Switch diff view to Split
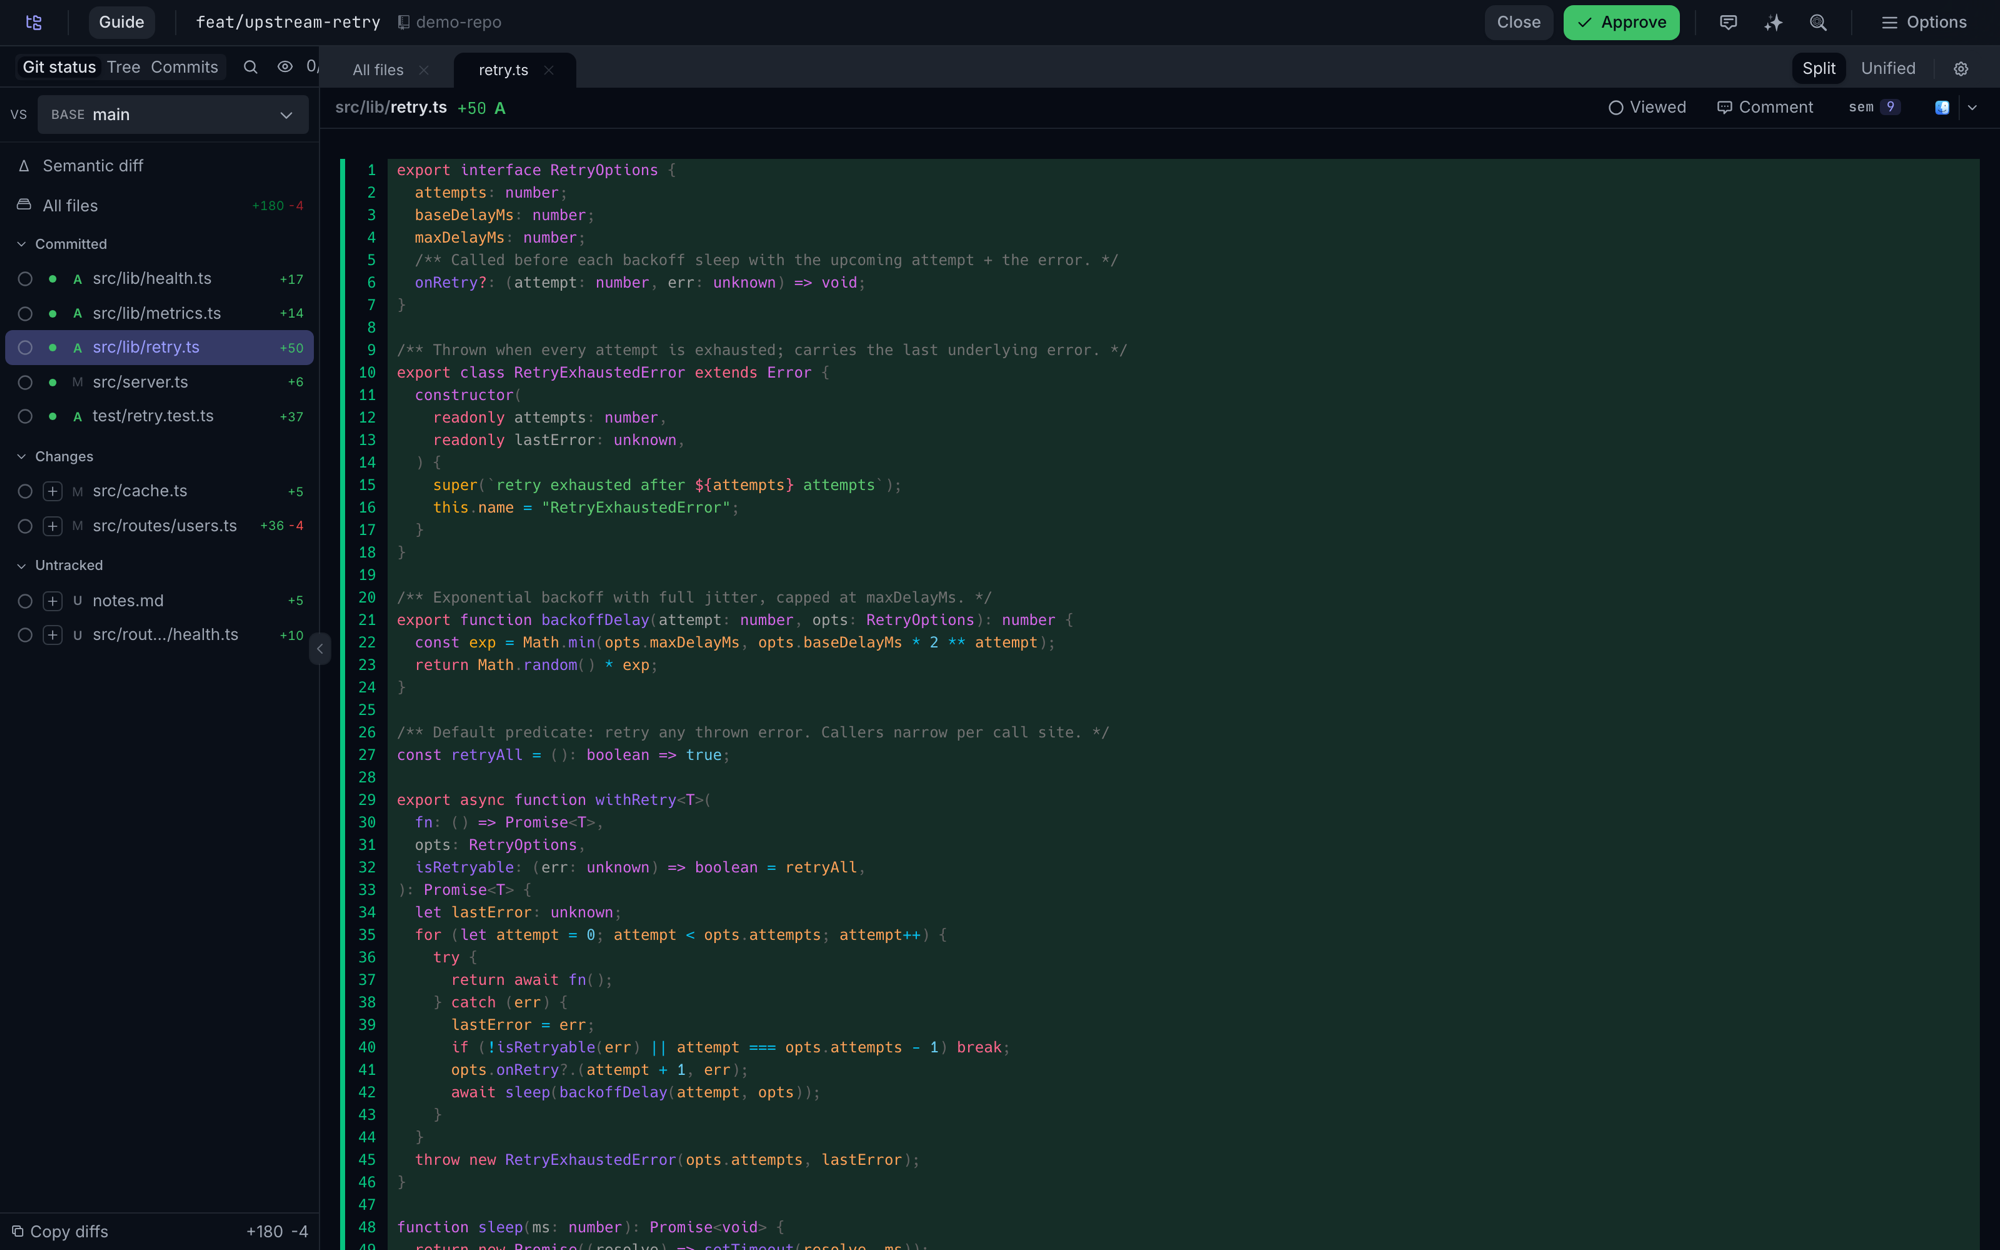The width and height of the screenshot is (2000, 1250). pos(1818,68)
